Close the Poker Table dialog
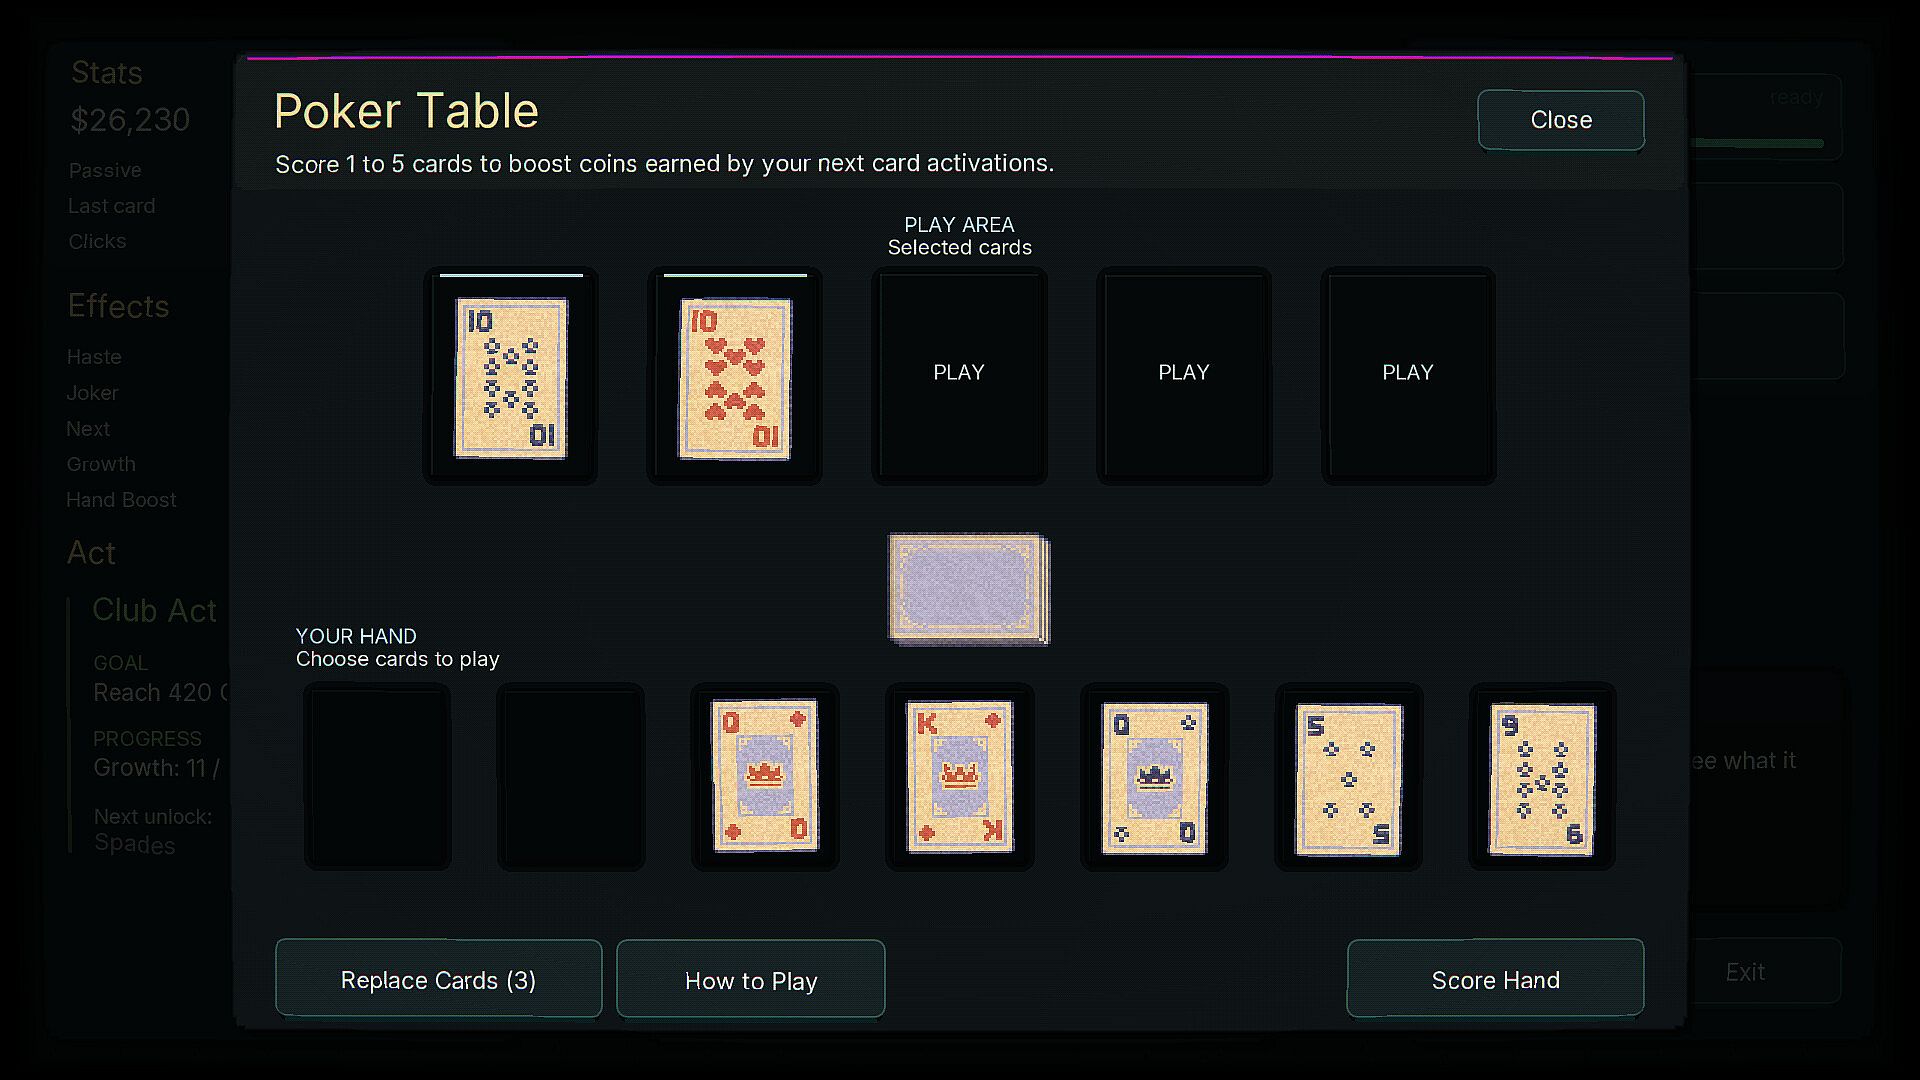 pyautogui.click(x=1561, y=120)
